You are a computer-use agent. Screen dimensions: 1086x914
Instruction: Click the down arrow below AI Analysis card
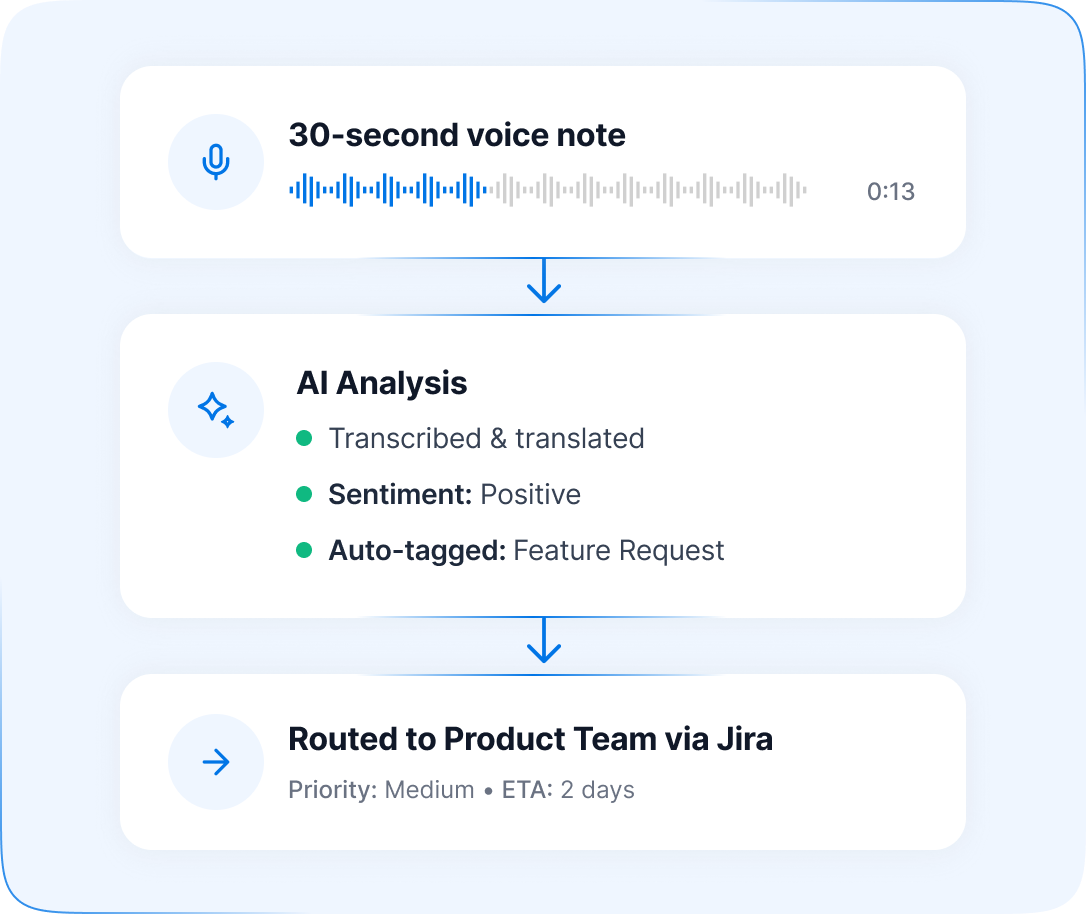click(543, 641)
